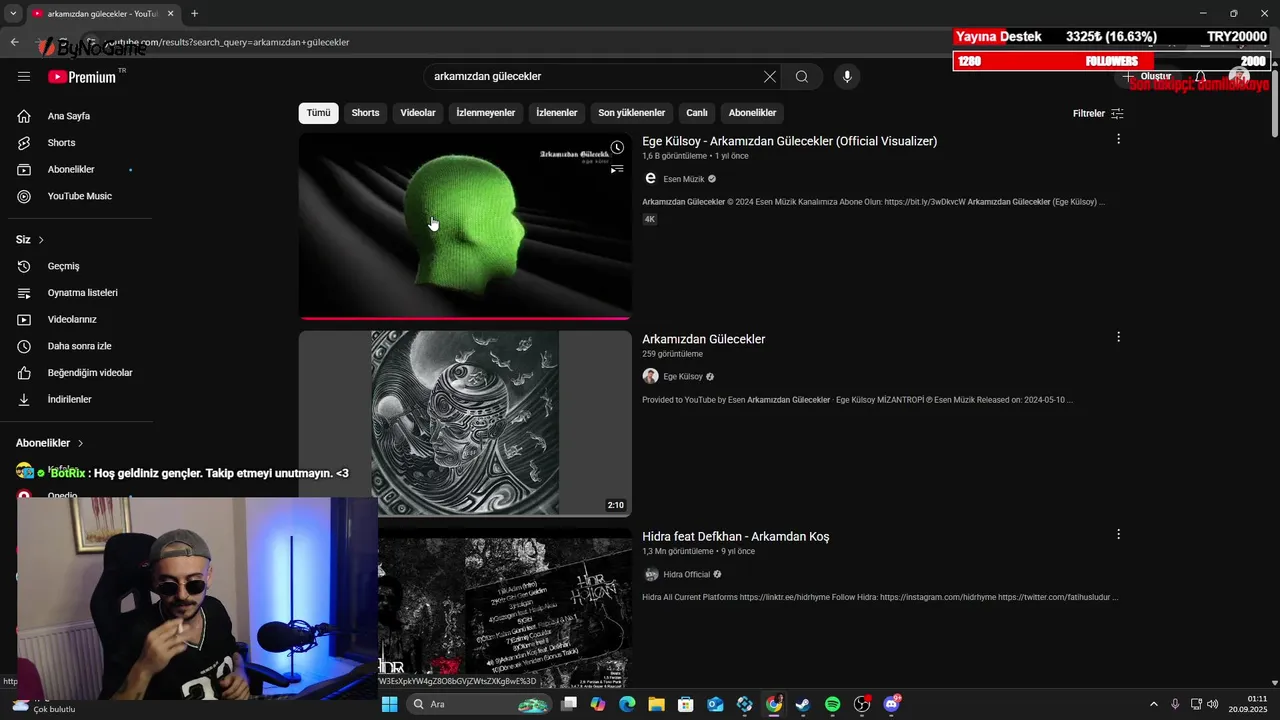1280x720 pixels.
Task: Select the Videolar filter chip
Action: point(418,113)
